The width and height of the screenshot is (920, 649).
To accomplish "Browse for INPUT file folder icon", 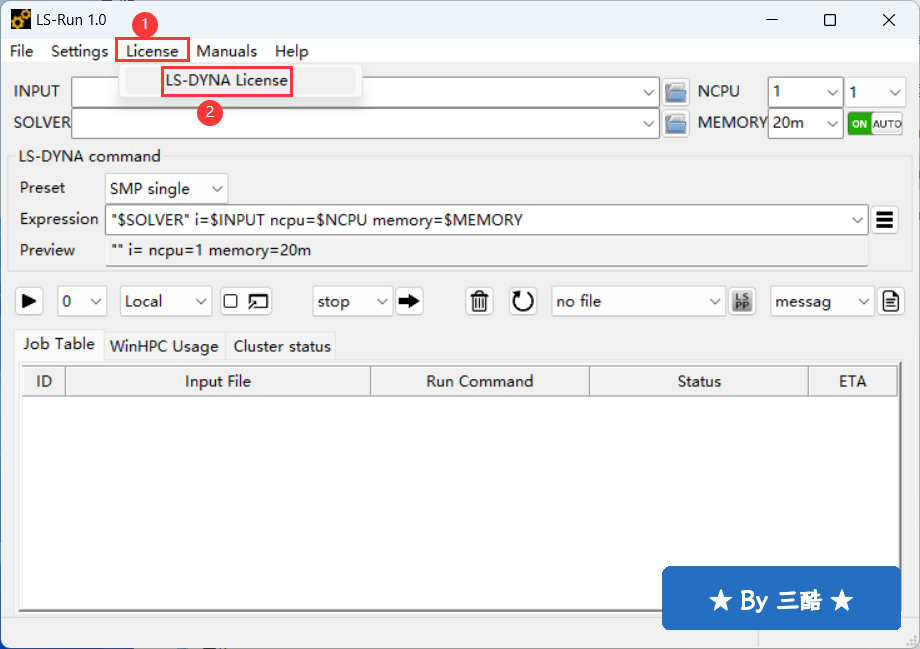I will click(675, 92).
